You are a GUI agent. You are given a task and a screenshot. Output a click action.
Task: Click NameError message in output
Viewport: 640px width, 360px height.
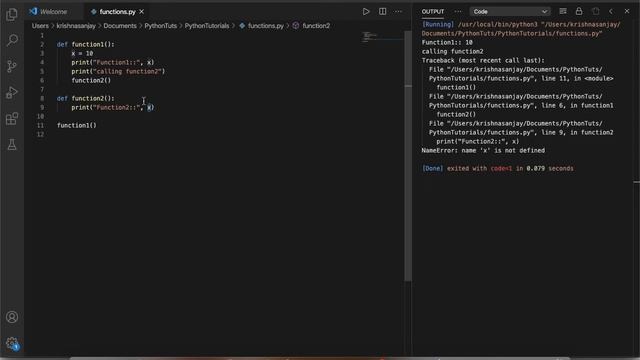coord(483,151)
